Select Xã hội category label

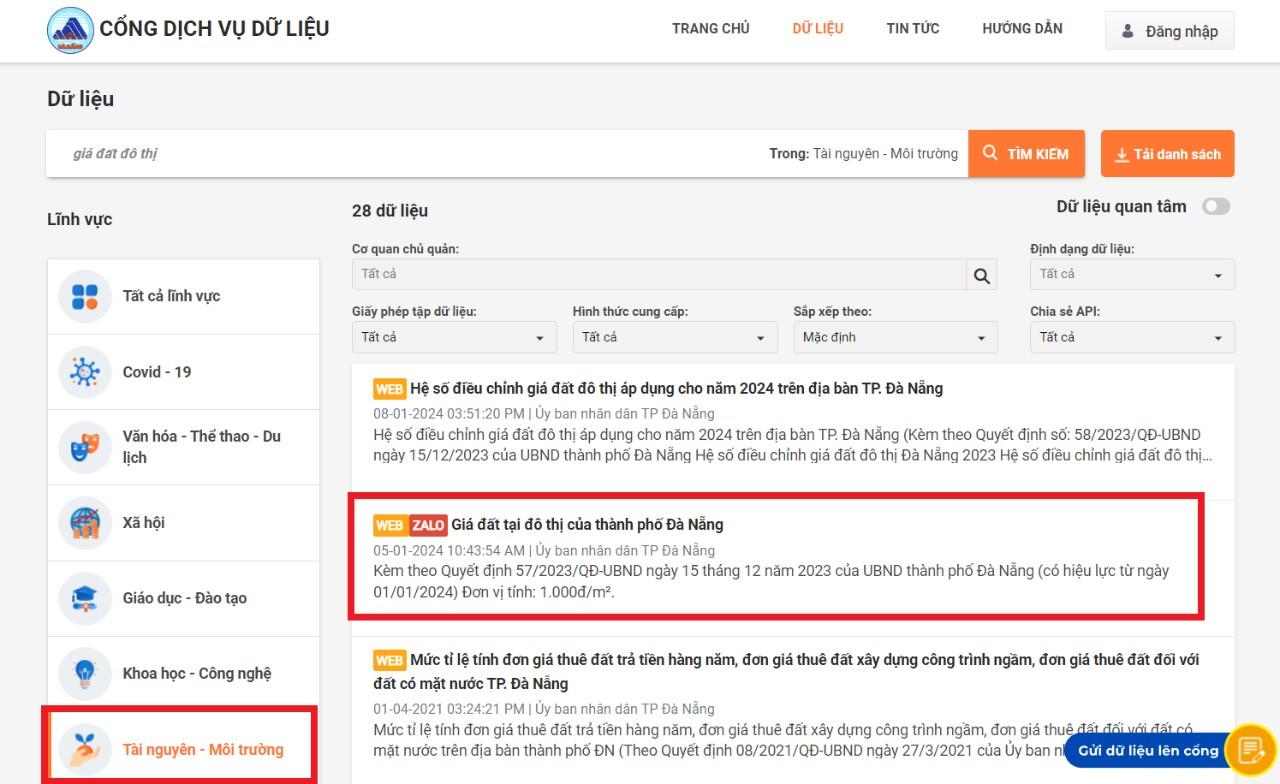(144, 523)
